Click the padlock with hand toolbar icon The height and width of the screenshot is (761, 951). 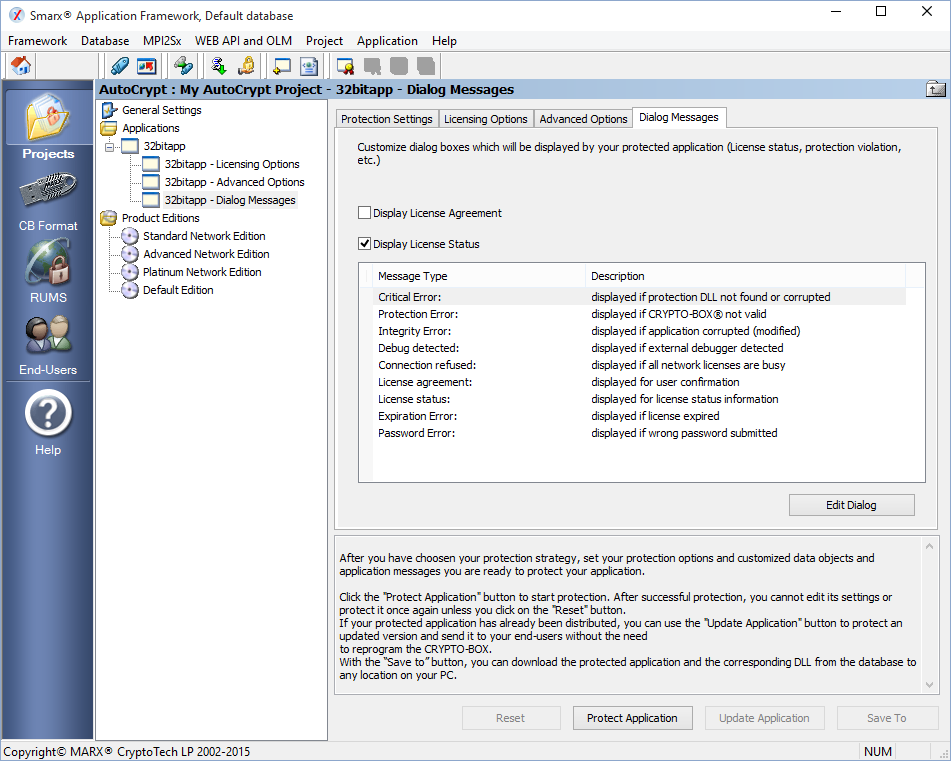(245, 66)
